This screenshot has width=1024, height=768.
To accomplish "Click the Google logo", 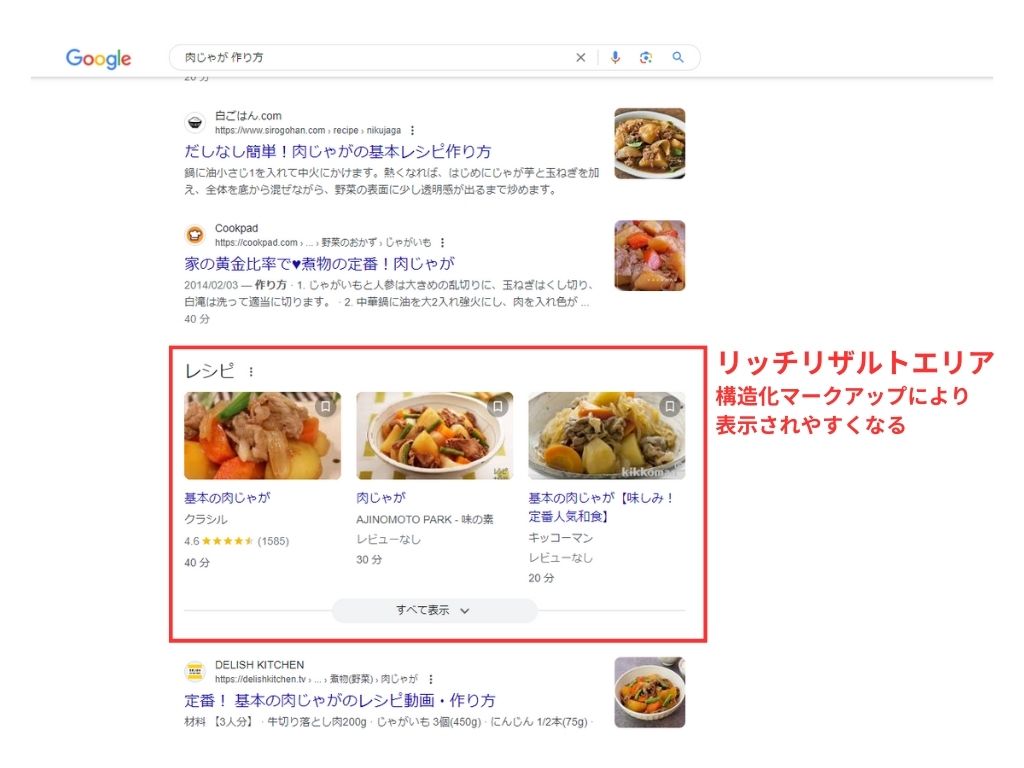I will [97, 58].
